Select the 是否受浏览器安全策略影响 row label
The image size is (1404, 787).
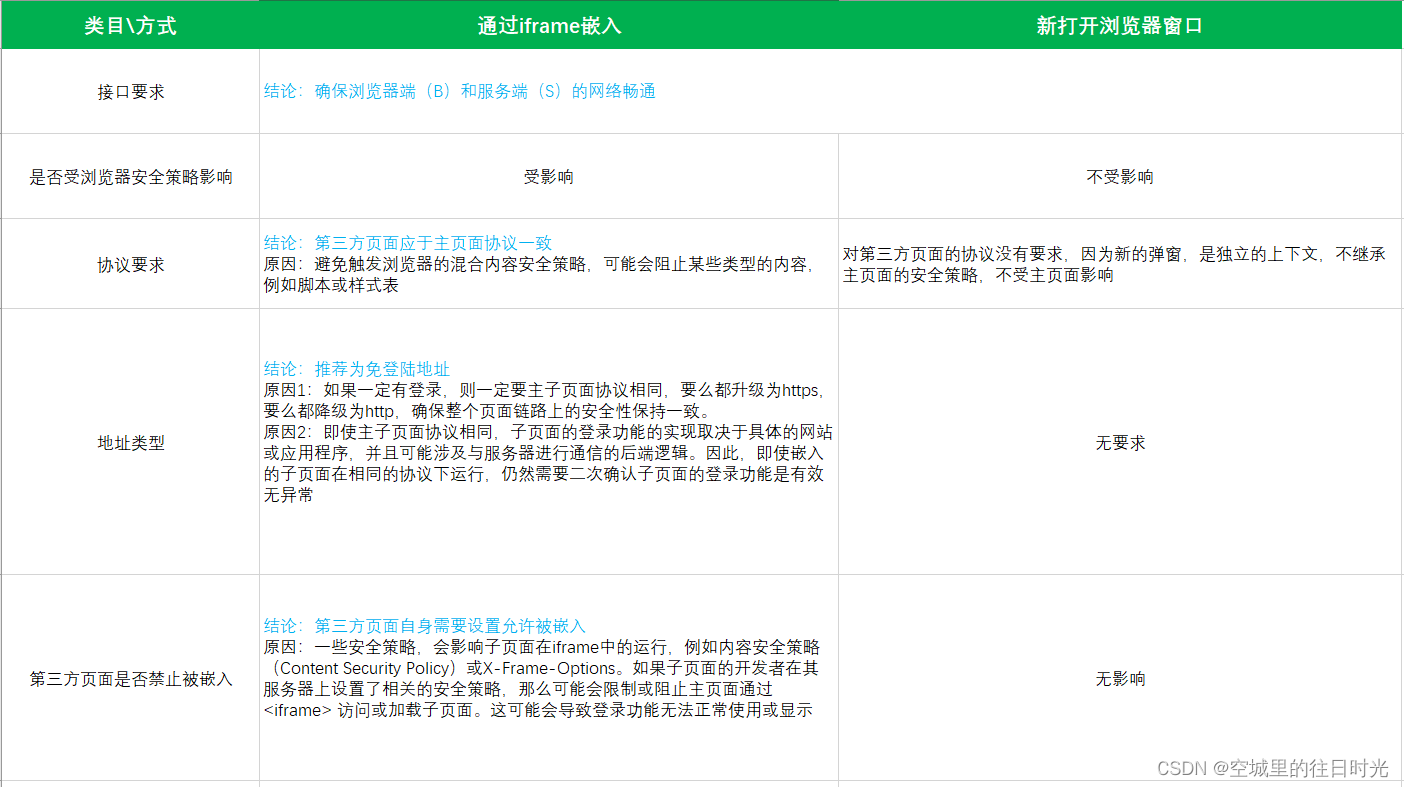[x=131, y=177]
